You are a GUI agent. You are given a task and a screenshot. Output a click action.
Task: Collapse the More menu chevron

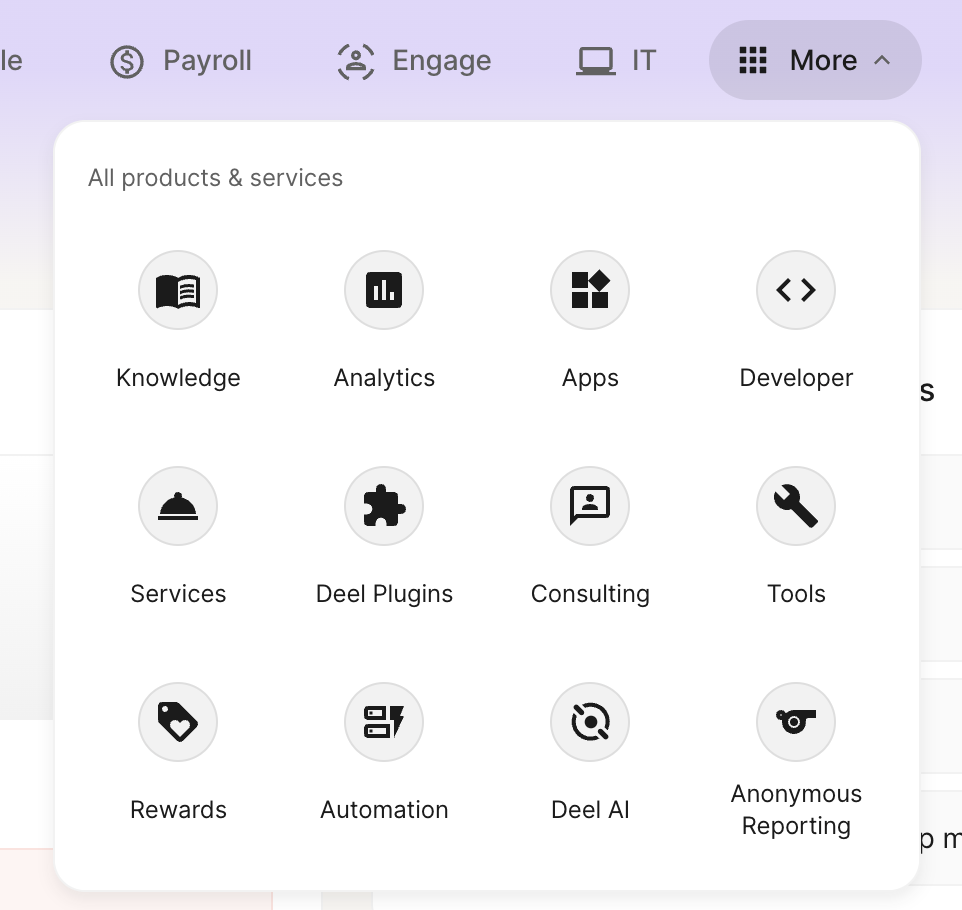click(x=882, y=60)
